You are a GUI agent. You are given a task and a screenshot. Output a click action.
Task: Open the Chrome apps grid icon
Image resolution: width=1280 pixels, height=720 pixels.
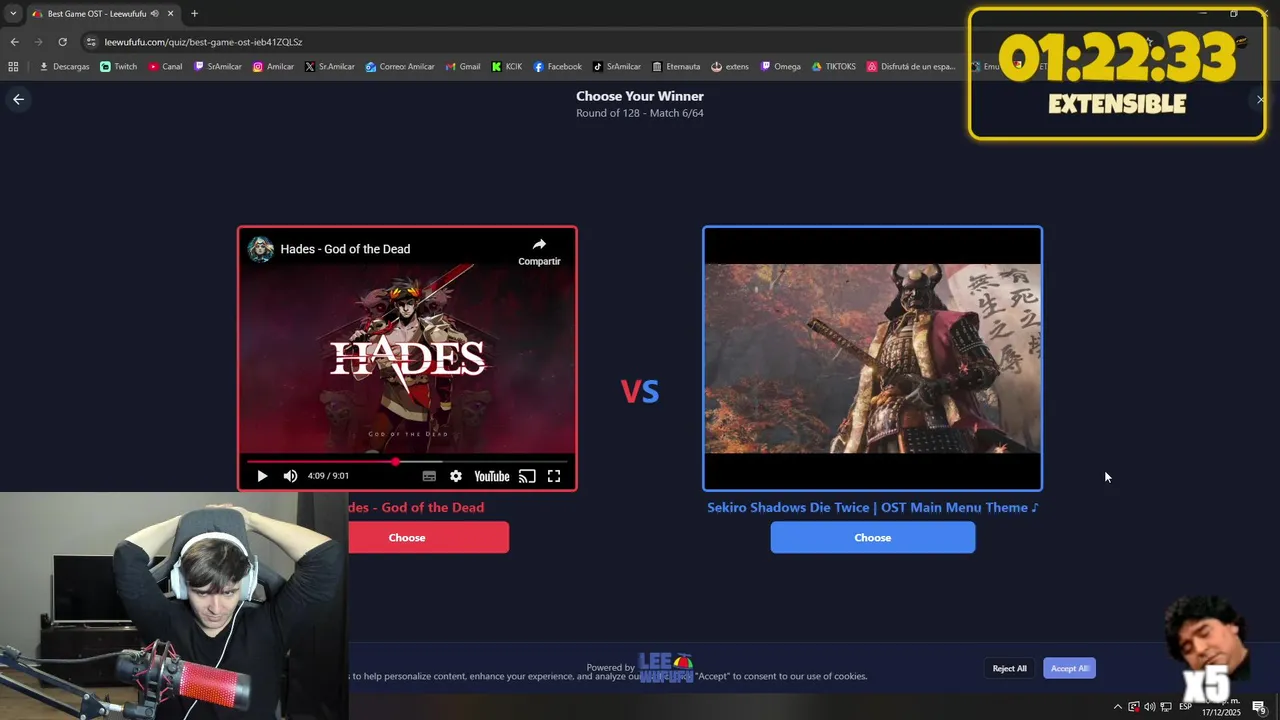pyautogui.click(x=13, y=67)
